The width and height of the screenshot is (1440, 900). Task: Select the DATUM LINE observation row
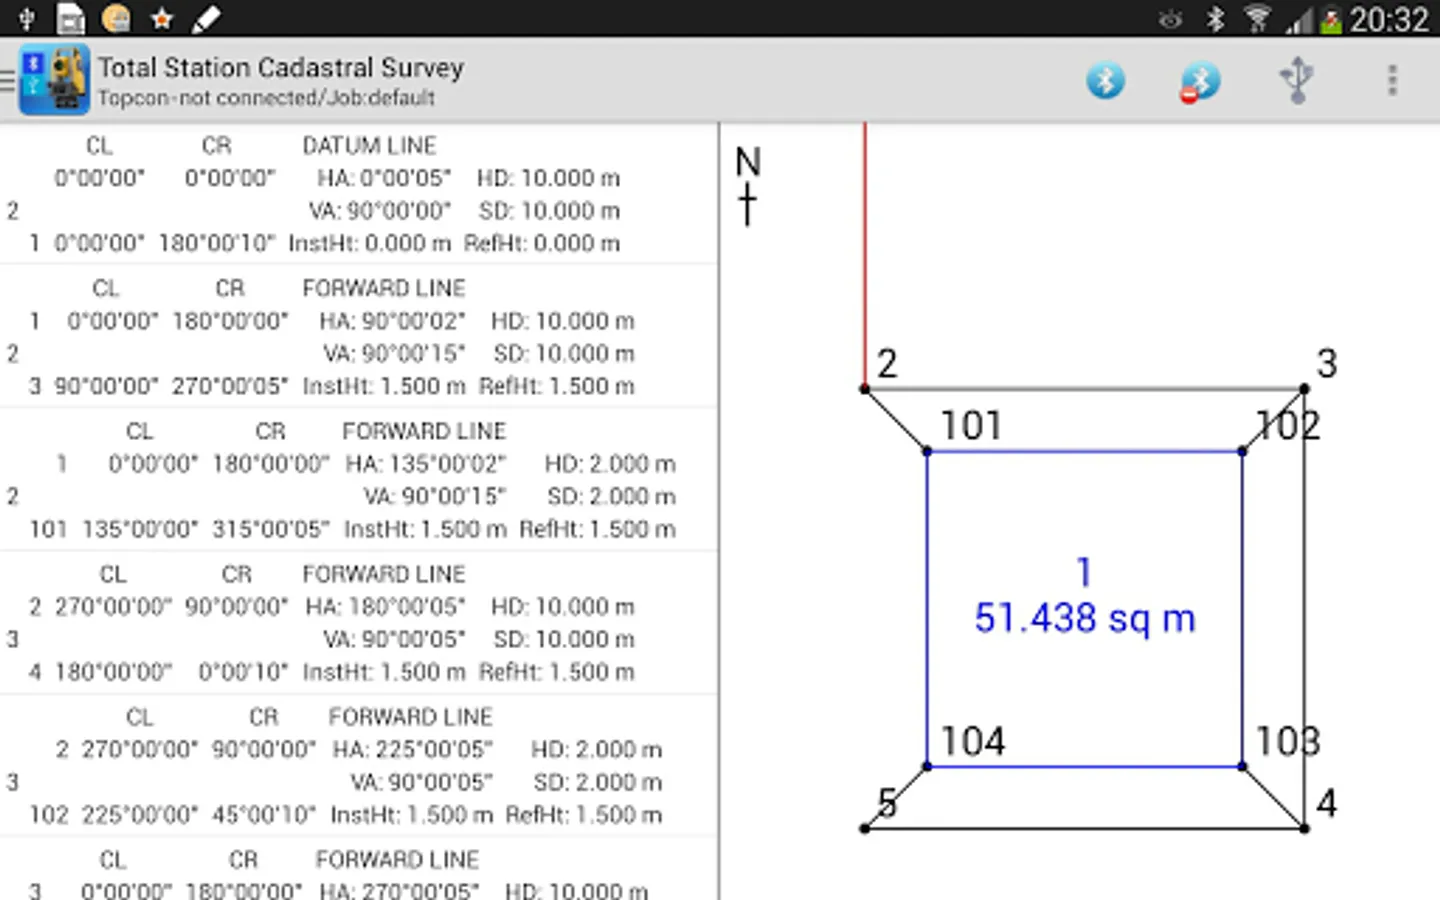point(358,195)
